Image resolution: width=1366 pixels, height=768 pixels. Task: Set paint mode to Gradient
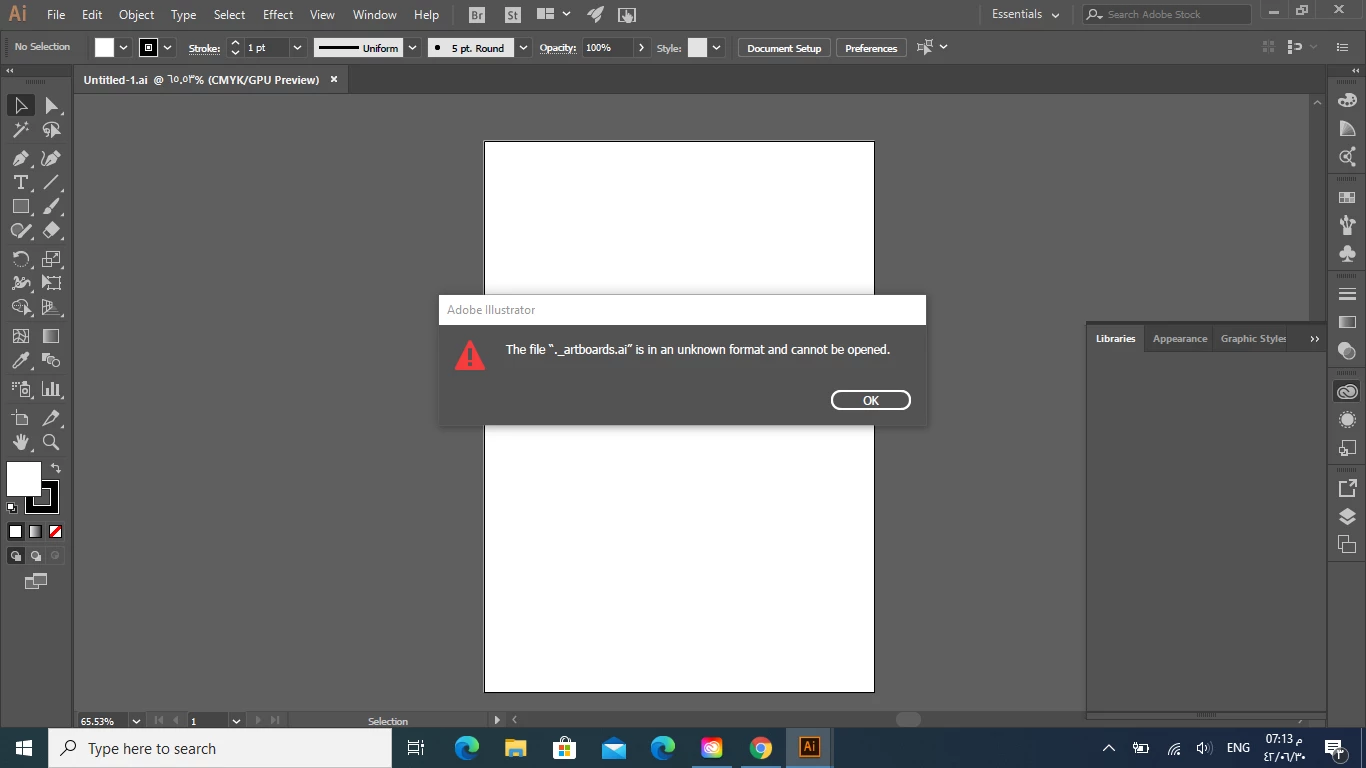pyautogui.click(x=35, y=532)
